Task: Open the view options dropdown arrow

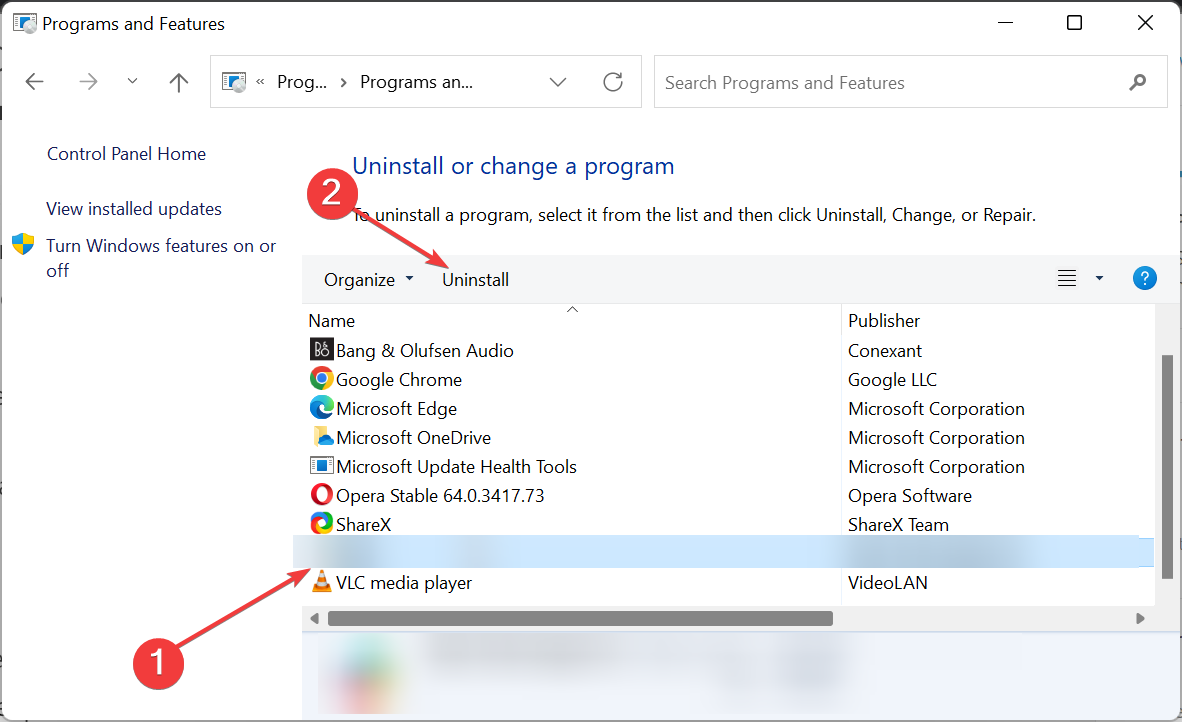Action: pos(1099,278)
